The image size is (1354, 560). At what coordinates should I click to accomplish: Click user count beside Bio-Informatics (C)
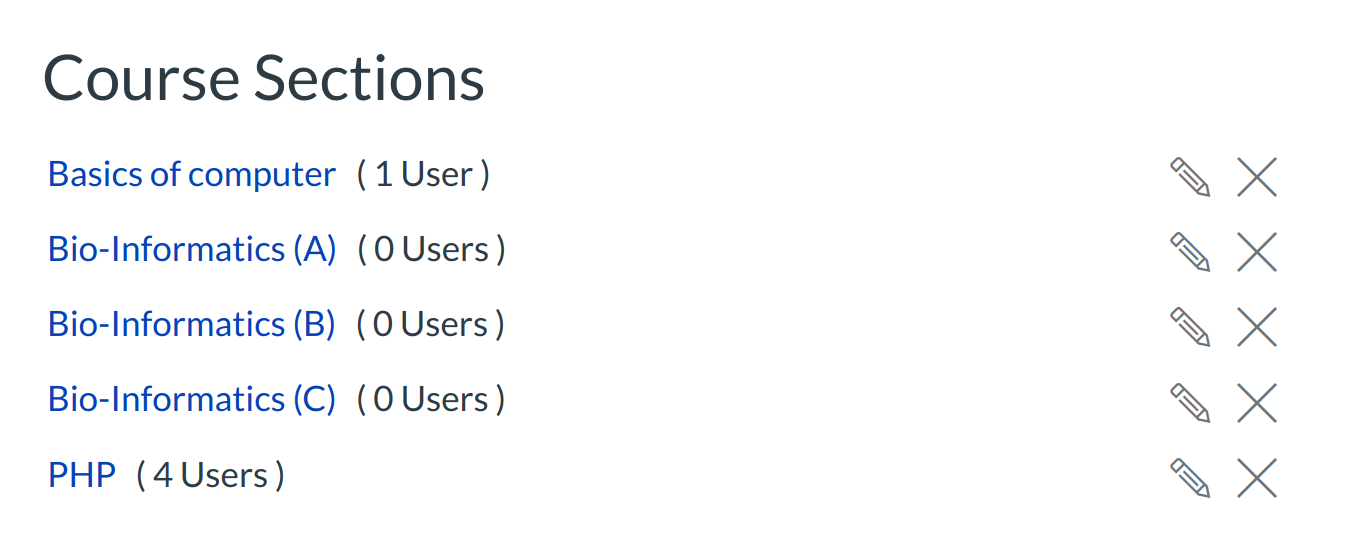[x=431, y=400]
